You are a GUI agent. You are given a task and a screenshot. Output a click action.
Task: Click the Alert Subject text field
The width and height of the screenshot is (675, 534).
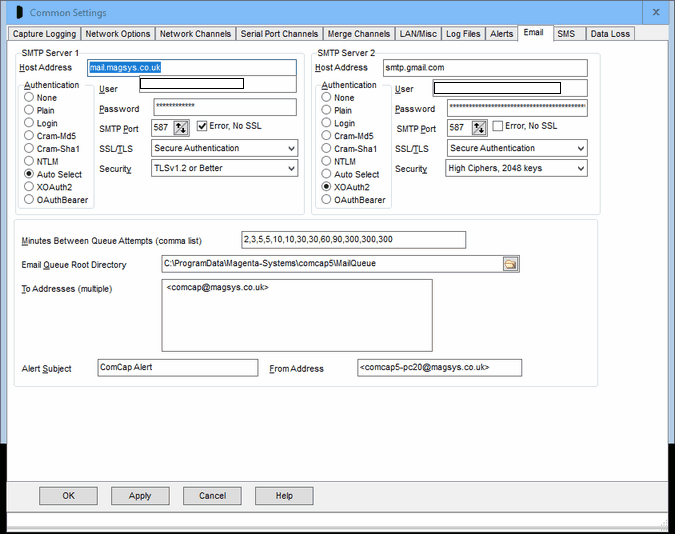pos(177,368)
